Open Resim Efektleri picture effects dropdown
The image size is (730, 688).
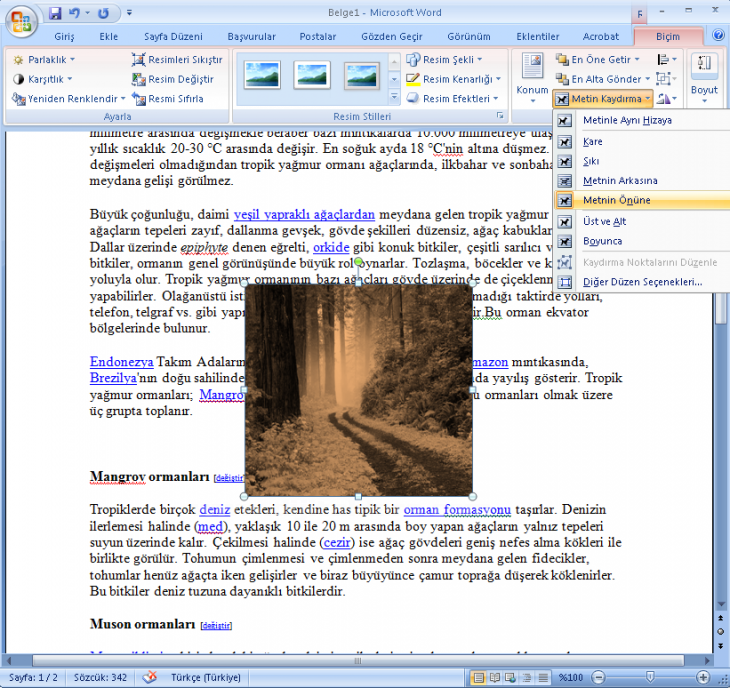point(453,99)
